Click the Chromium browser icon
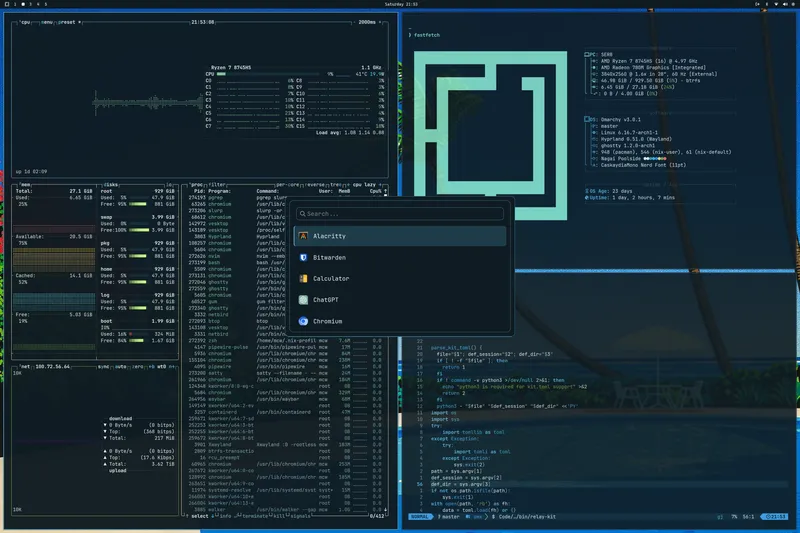The image size is (800, 533). tap(303, 321)
